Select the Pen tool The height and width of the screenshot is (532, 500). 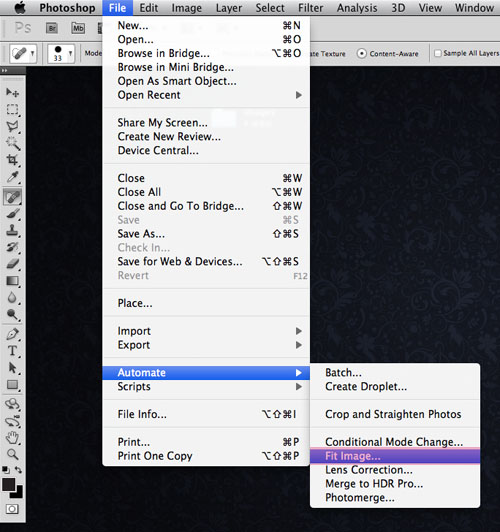13,334
